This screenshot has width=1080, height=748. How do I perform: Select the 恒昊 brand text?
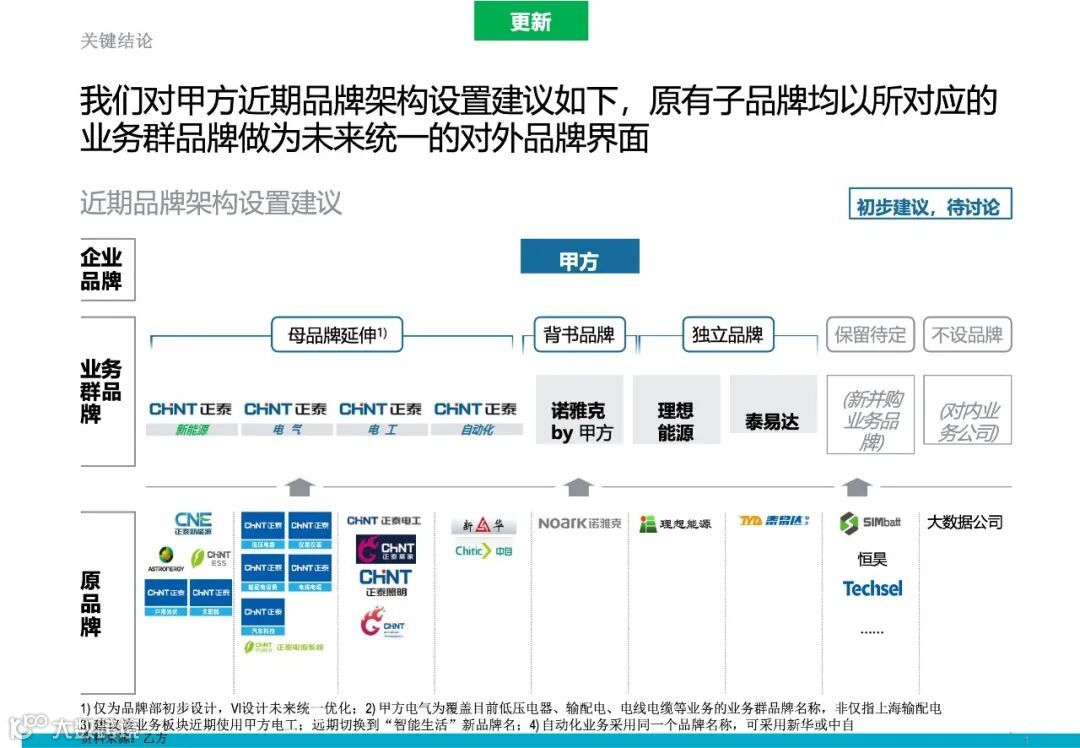[x=872, y=558]
